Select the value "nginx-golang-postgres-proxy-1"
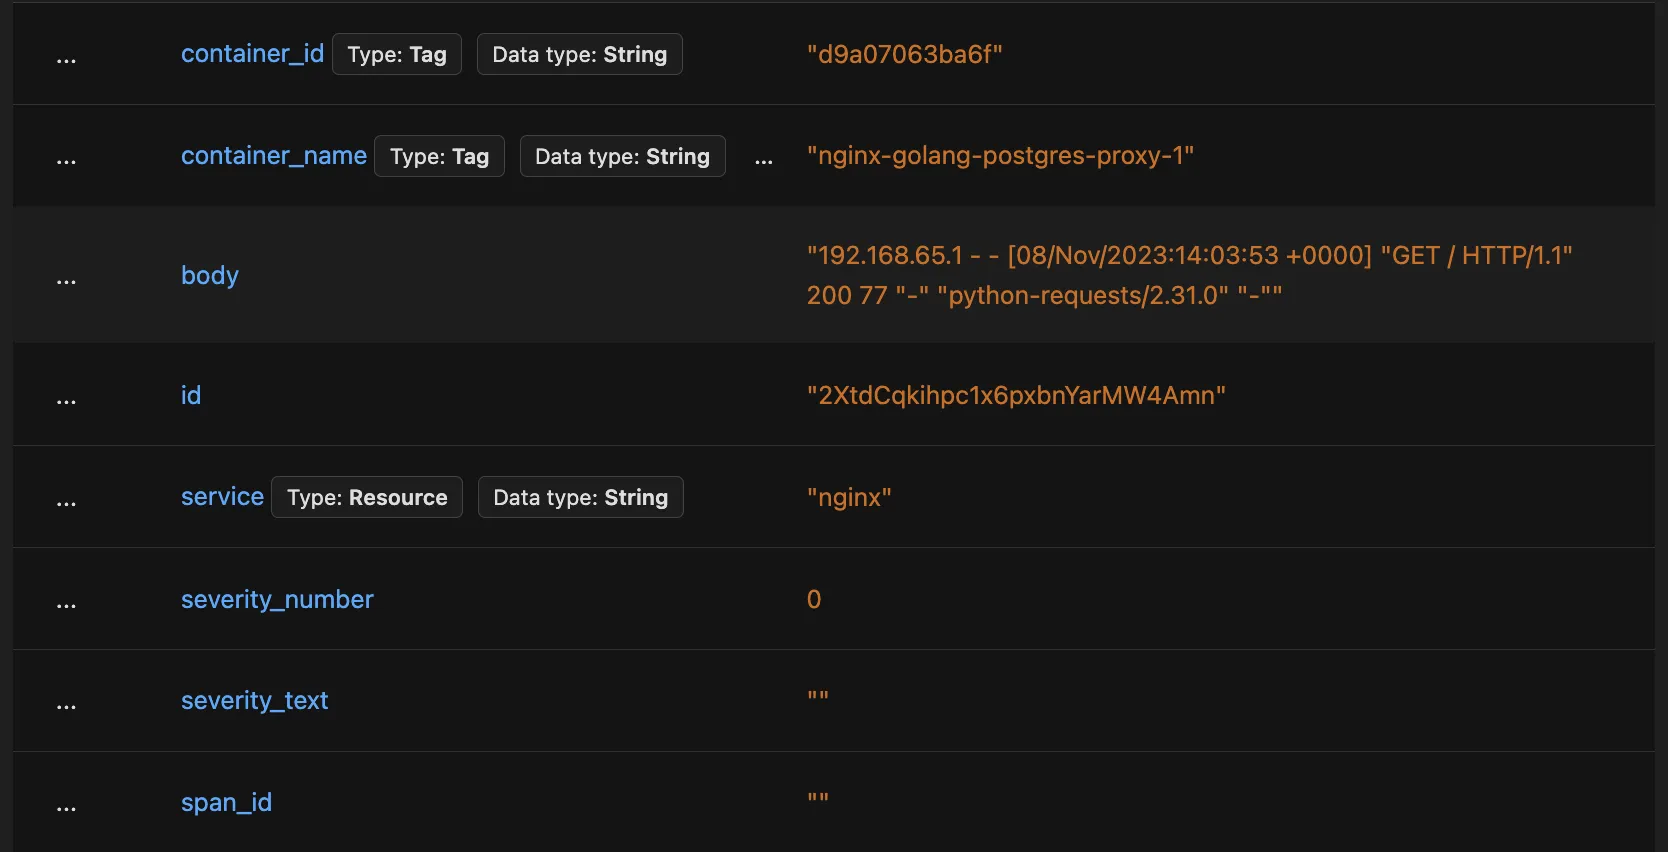Image resolution: width=1668 pixels, height=852 pixels. coord(1001,156)
